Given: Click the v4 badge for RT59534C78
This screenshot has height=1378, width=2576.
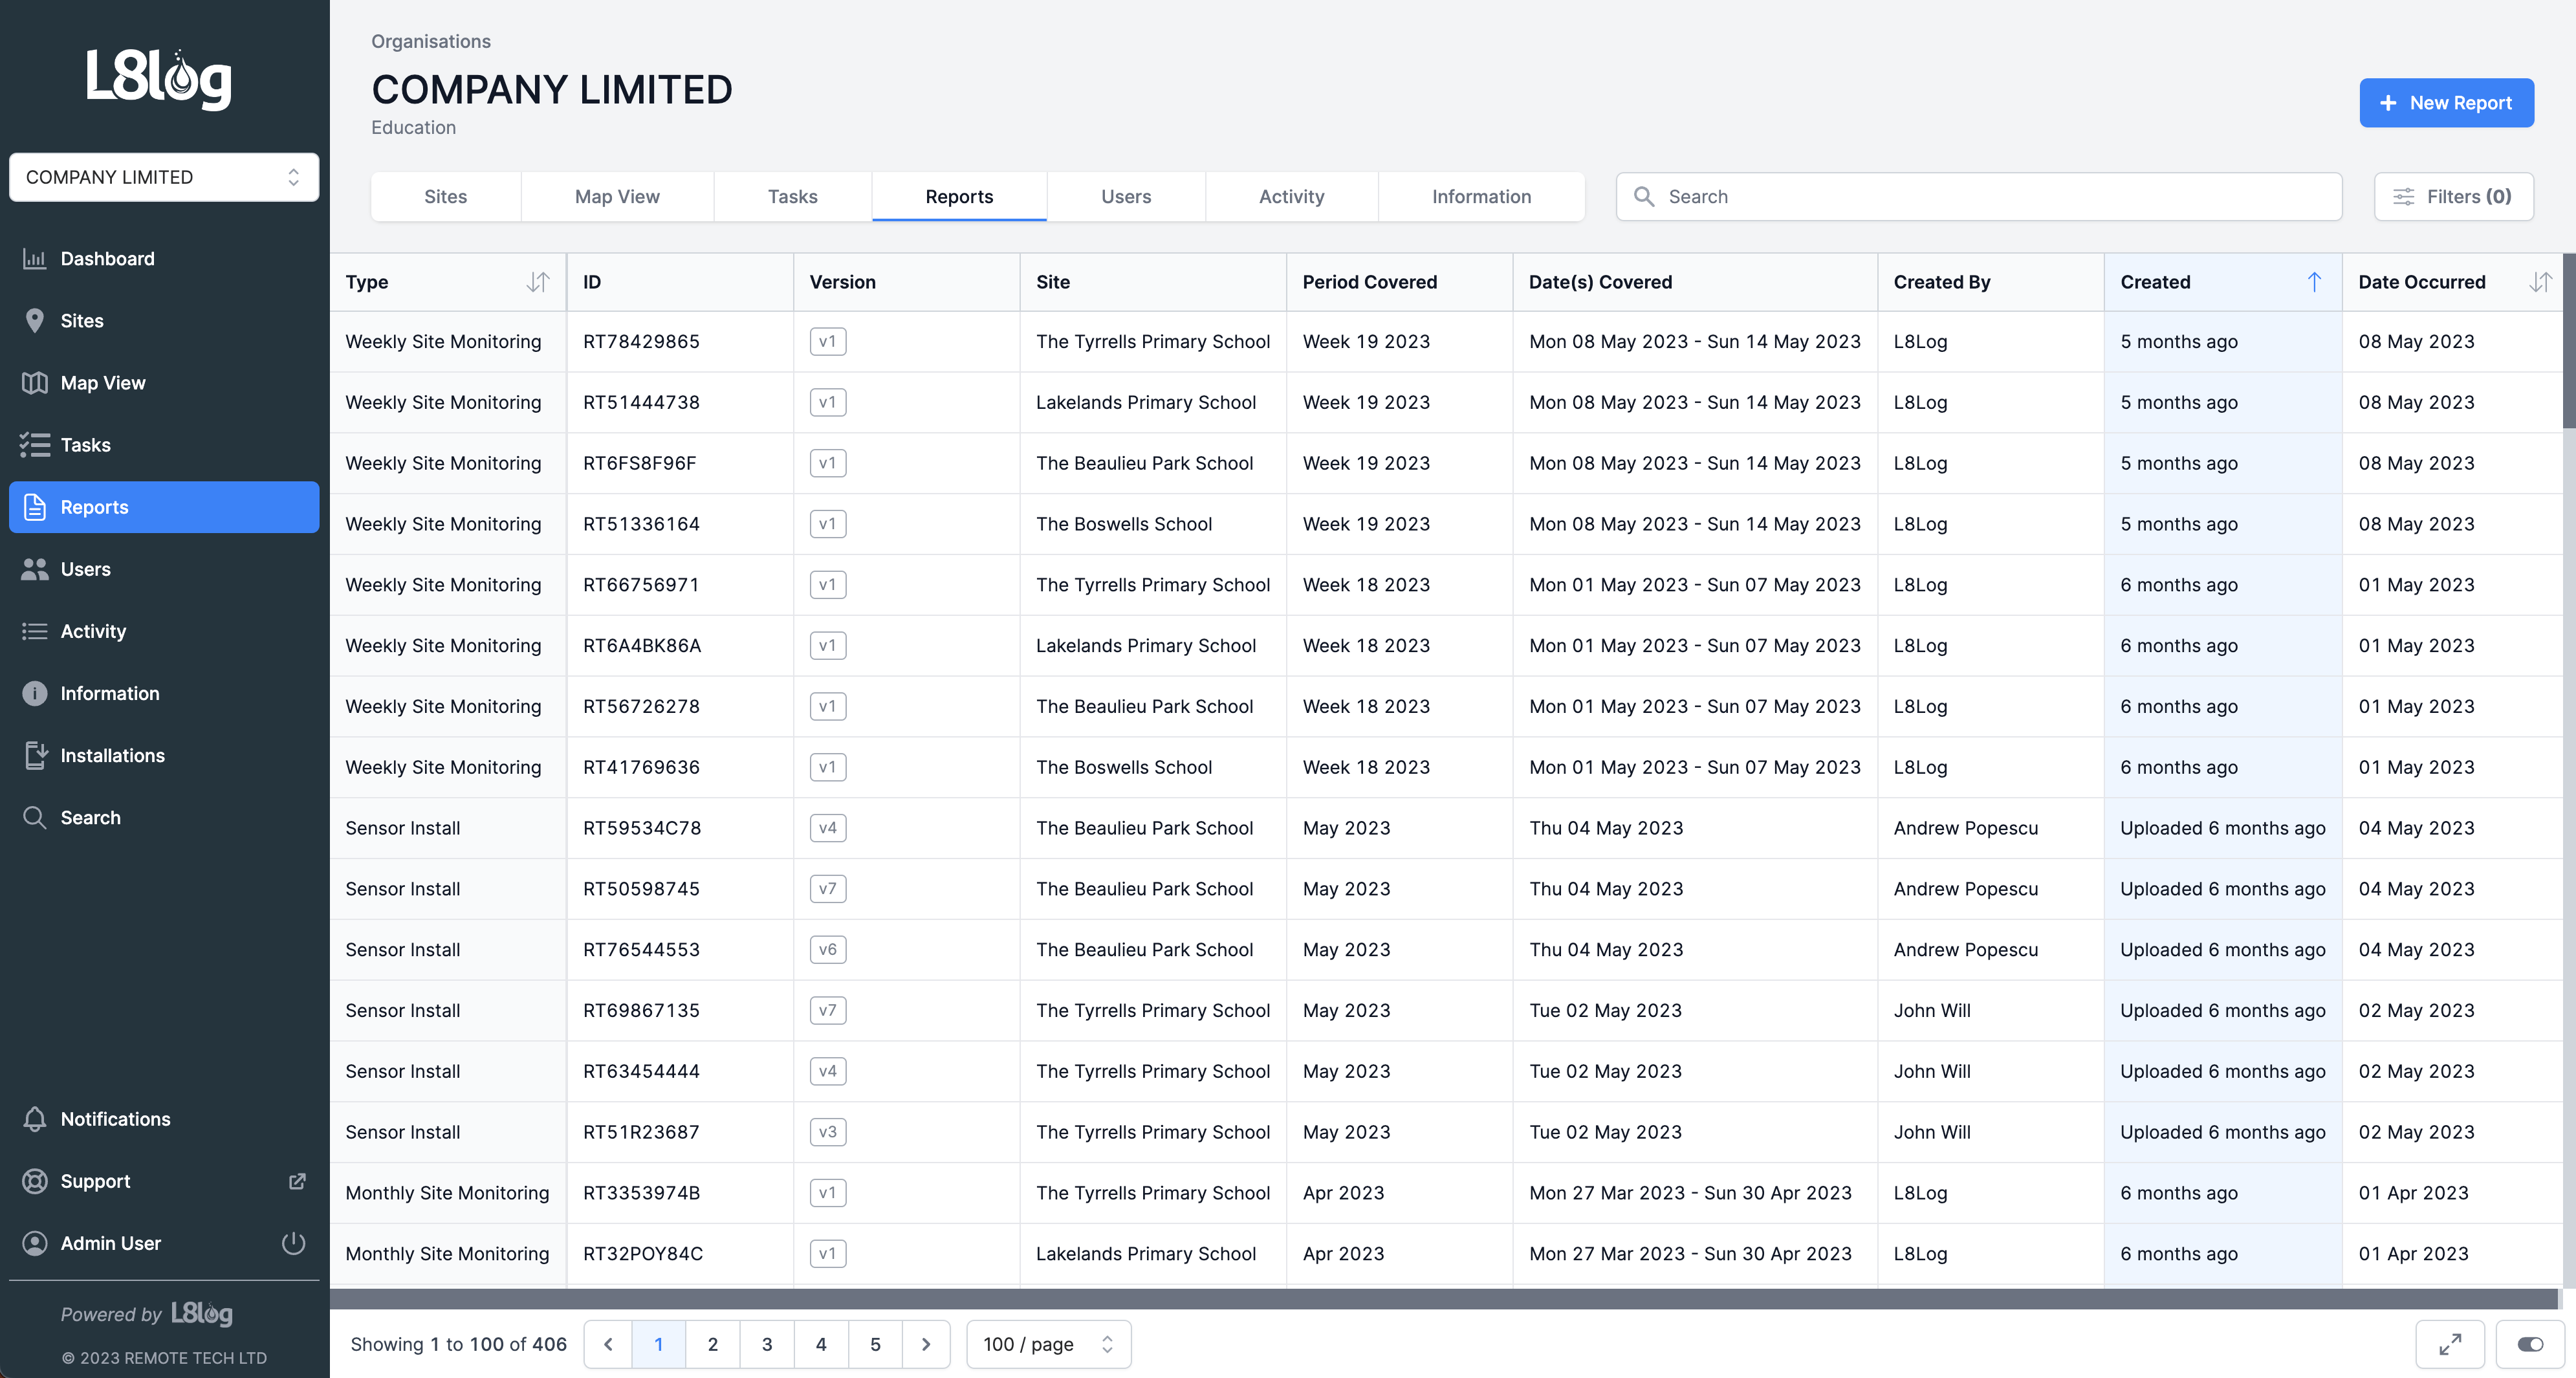Looking at the screenshot, I should click(828, 828).
